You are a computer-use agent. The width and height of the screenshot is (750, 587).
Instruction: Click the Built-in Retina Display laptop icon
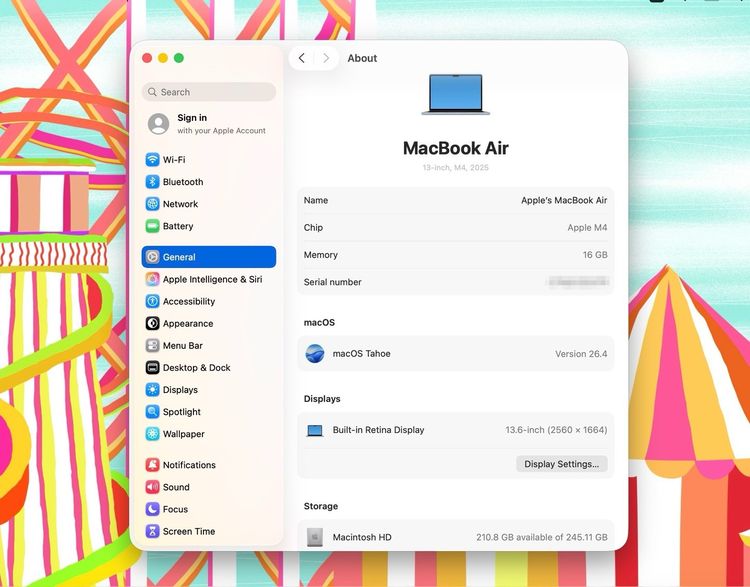coord(315,430)
